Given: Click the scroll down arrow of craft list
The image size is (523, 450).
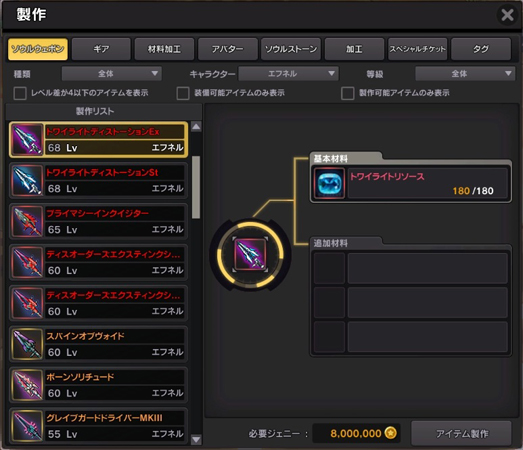Looking at the screenshot, I should [x=196, y=440].
